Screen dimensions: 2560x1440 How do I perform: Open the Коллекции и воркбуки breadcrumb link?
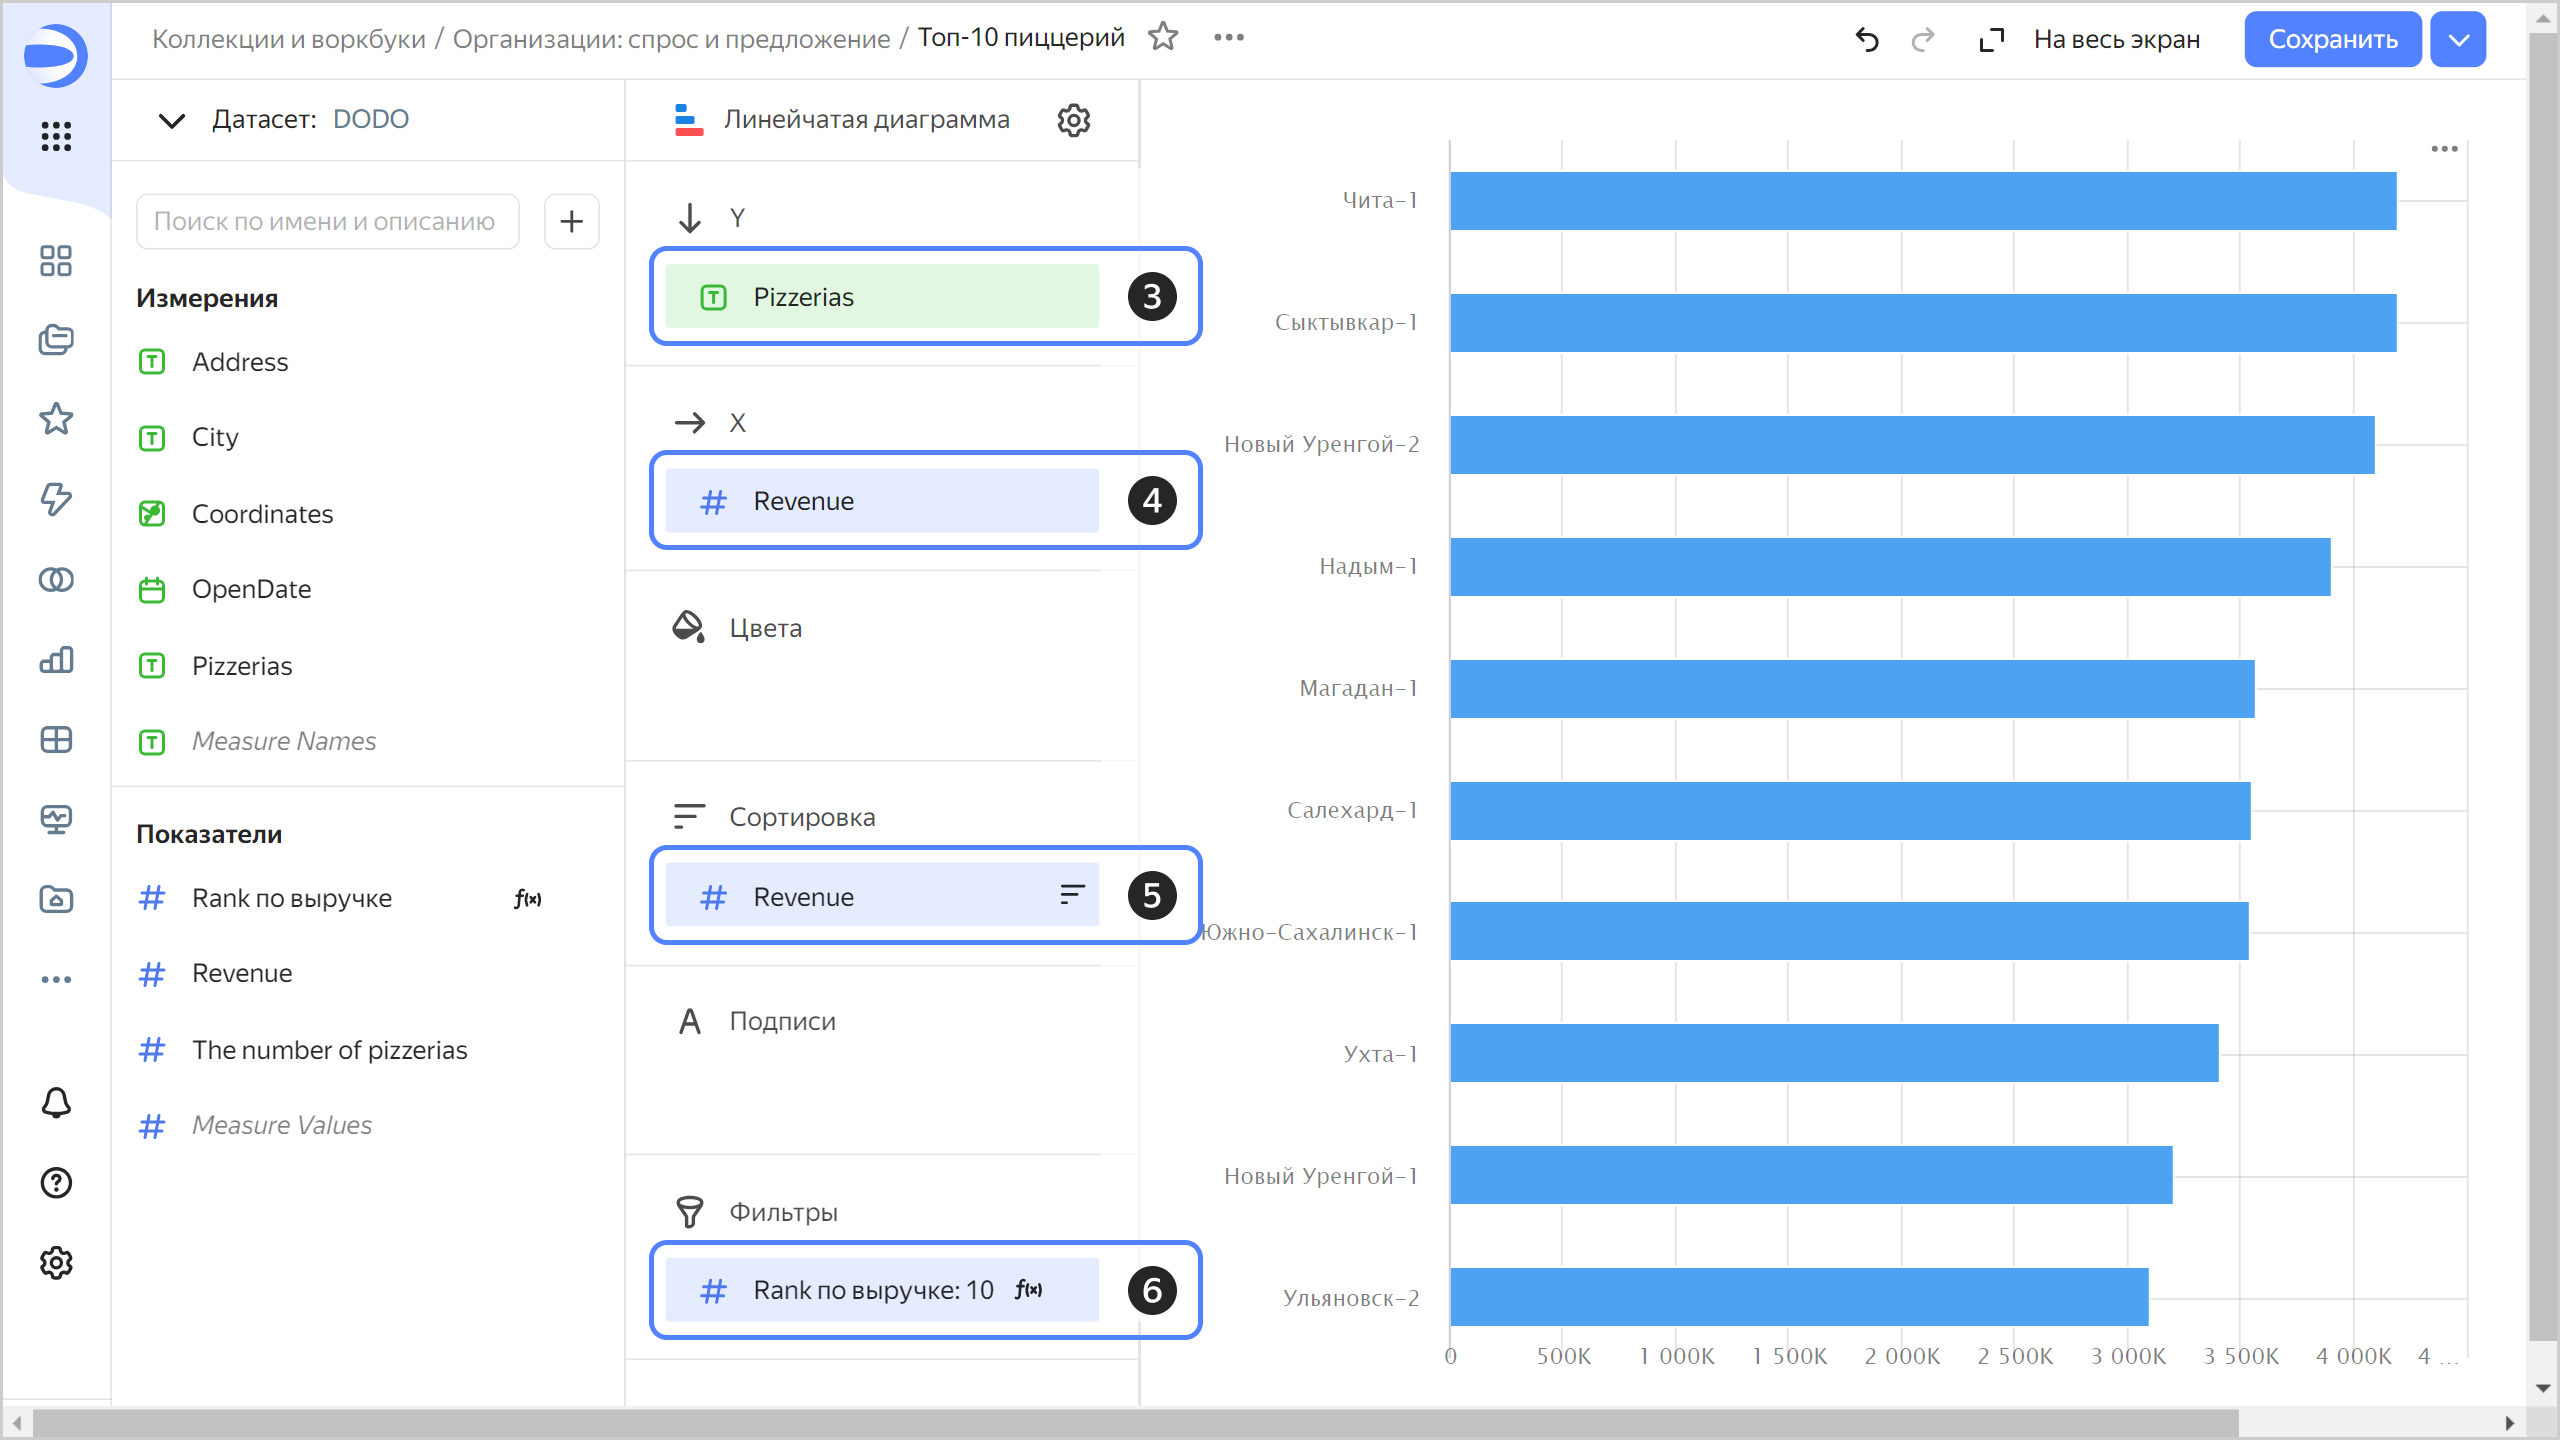(x=288, y=39)
